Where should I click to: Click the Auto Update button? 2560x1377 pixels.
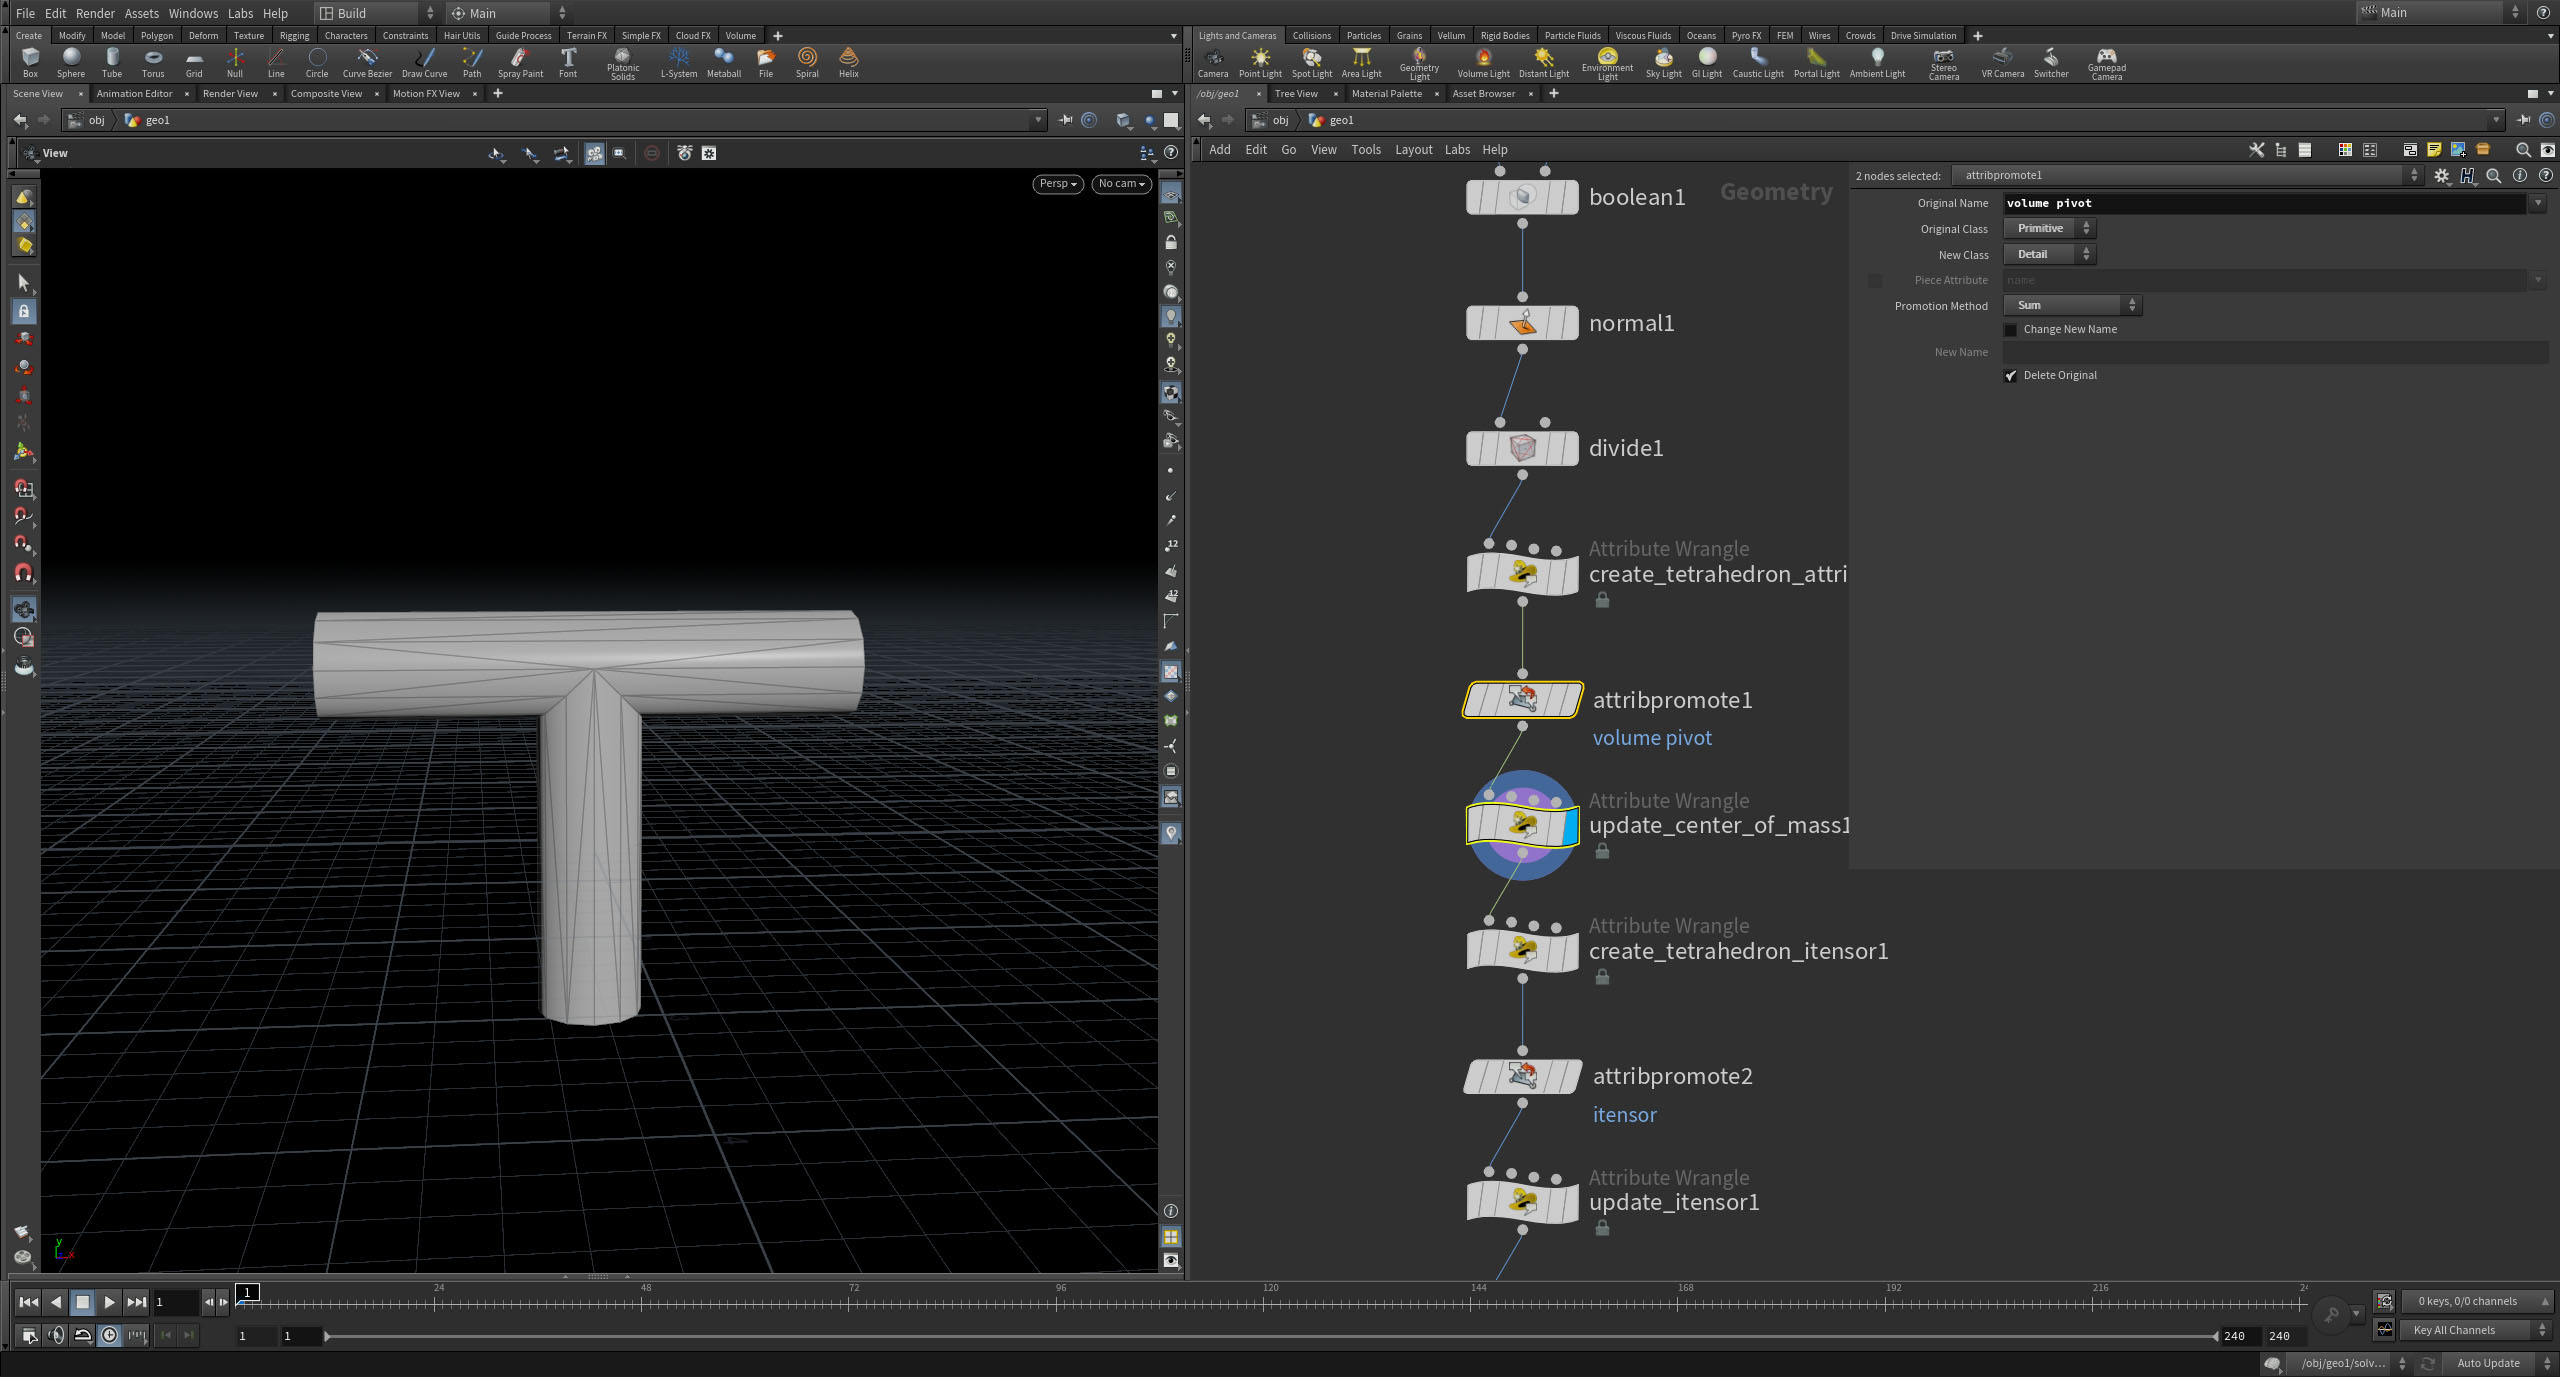click(x=2488, y=1363)
